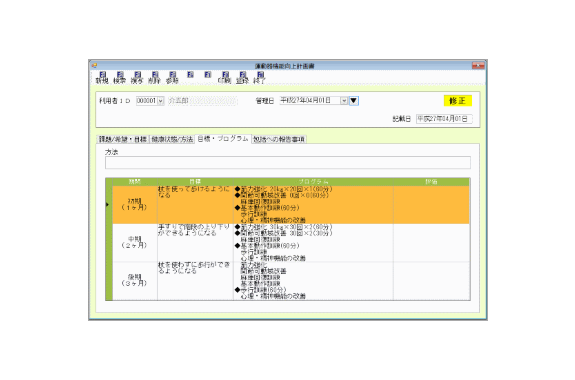
Task: Click the F1 新規 (New) toolbar icon
Action: click(x=102, y=77)
